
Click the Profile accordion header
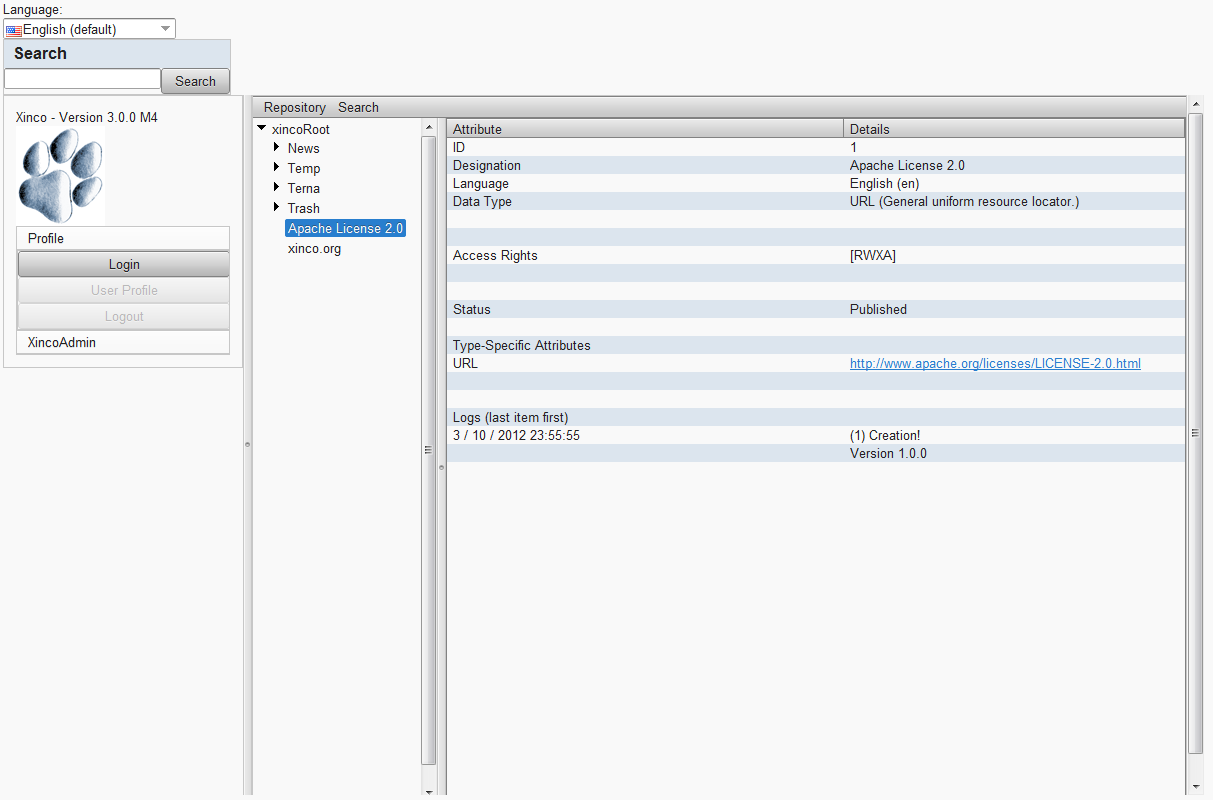pos(124,238)
